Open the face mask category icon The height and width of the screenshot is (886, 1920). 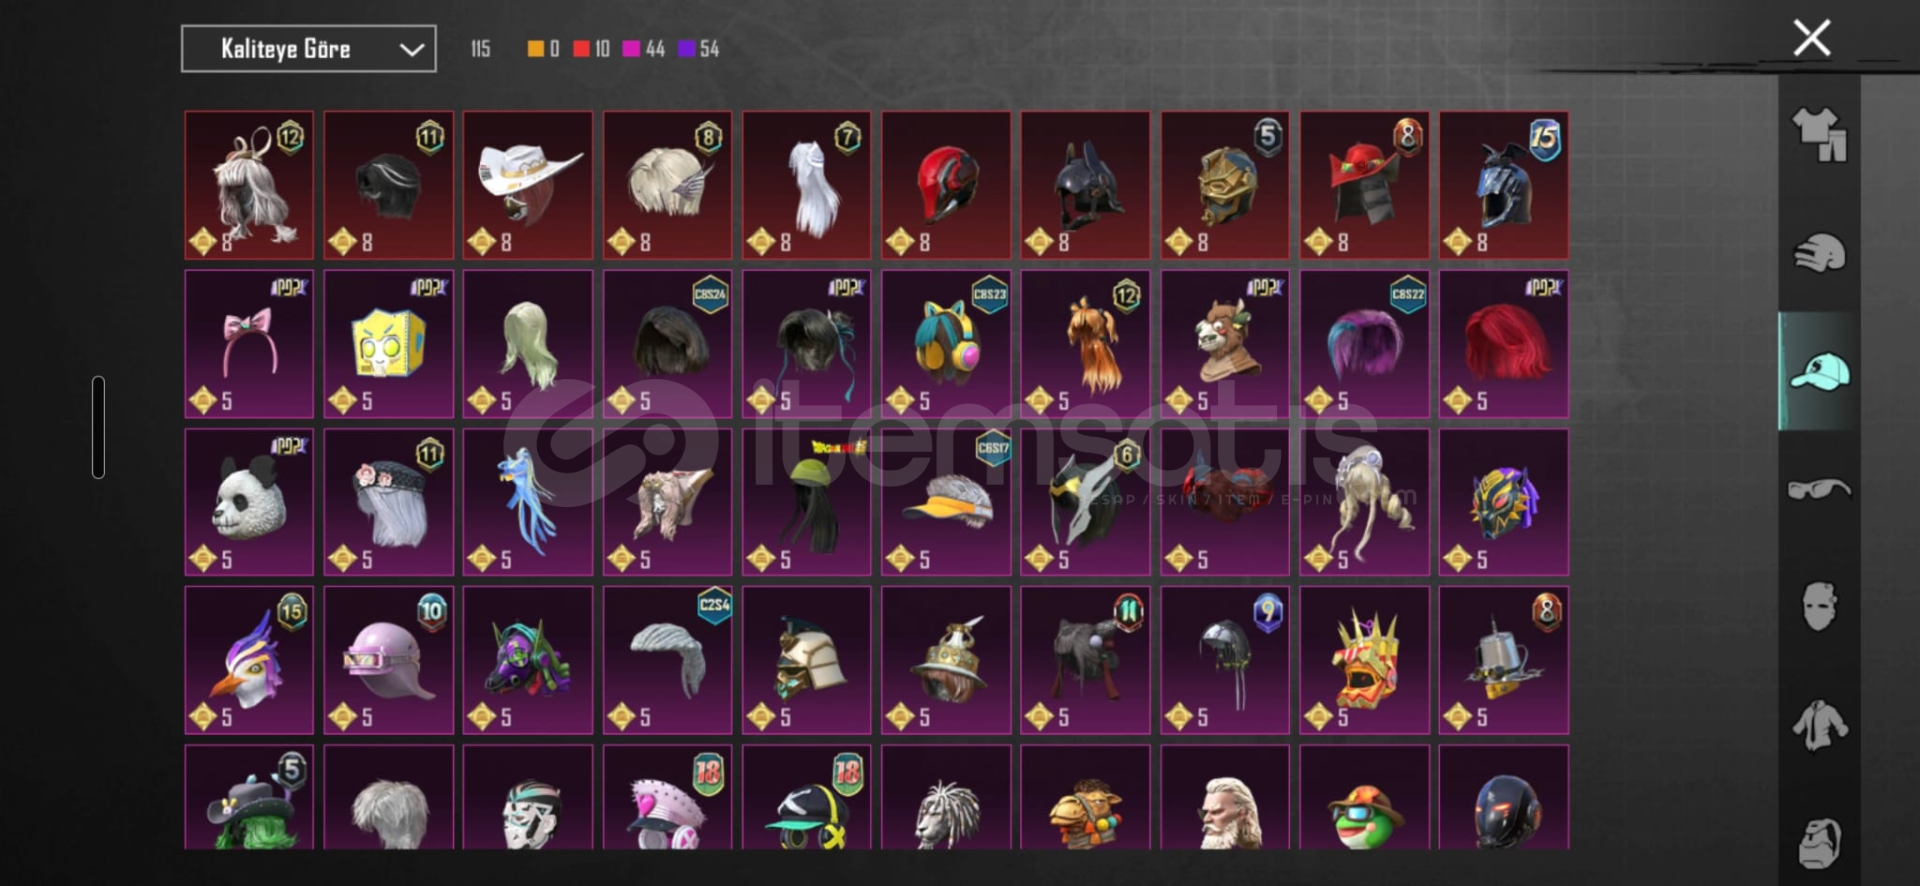tap(1819, 606)
